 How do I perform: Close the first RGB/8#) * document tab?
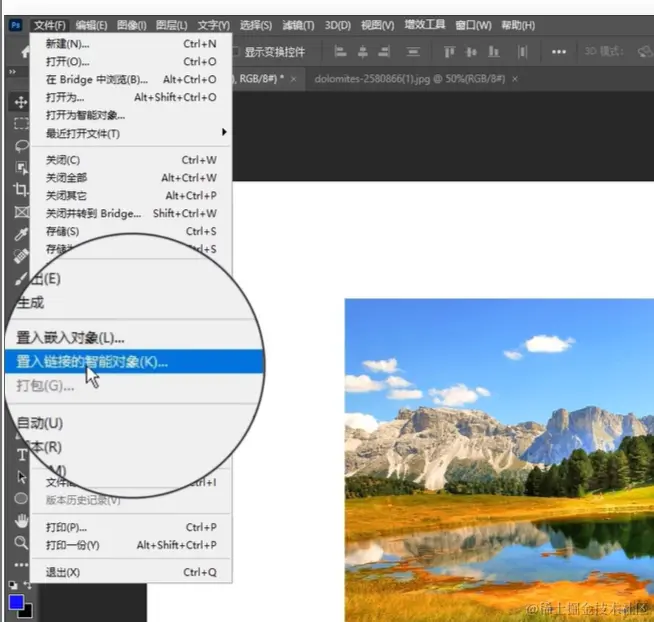(x=294, y=79)
